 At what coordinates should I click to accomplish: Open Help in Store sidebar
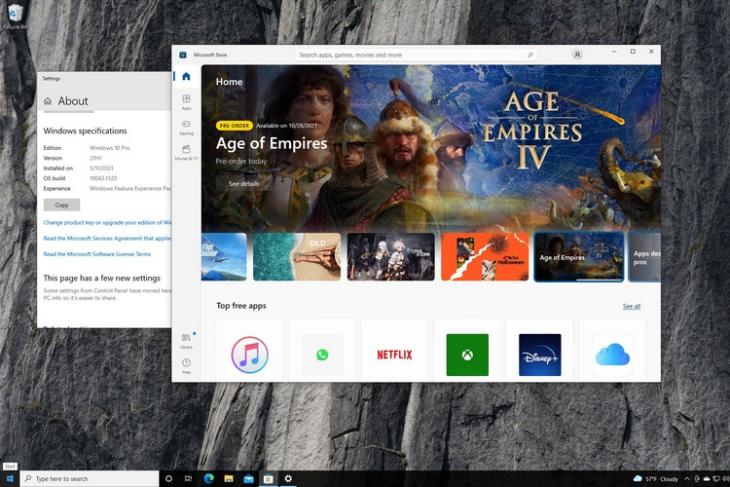pyautogui.click(x=186, y=365)
